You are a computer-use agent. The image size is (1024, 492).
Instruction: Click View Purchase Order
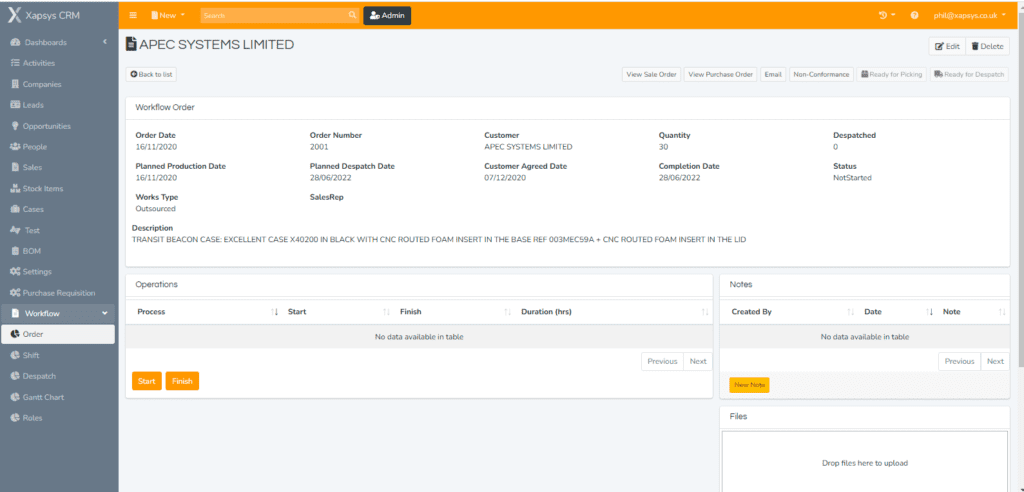click(720, 74)
